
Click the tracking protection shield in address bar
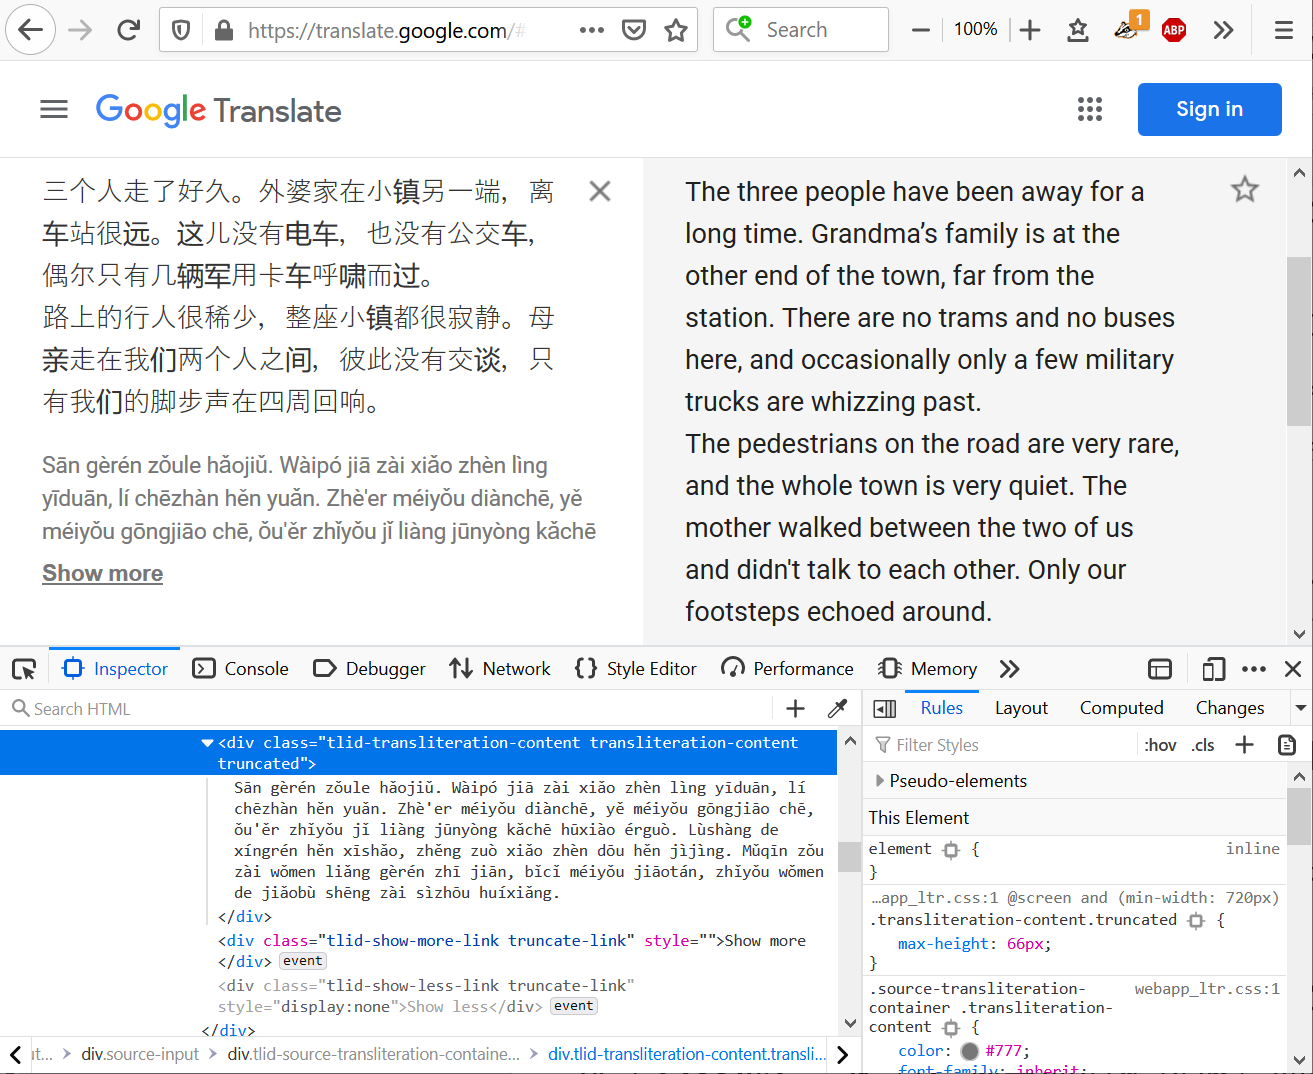pyautogui.click(x=180, y=29)
